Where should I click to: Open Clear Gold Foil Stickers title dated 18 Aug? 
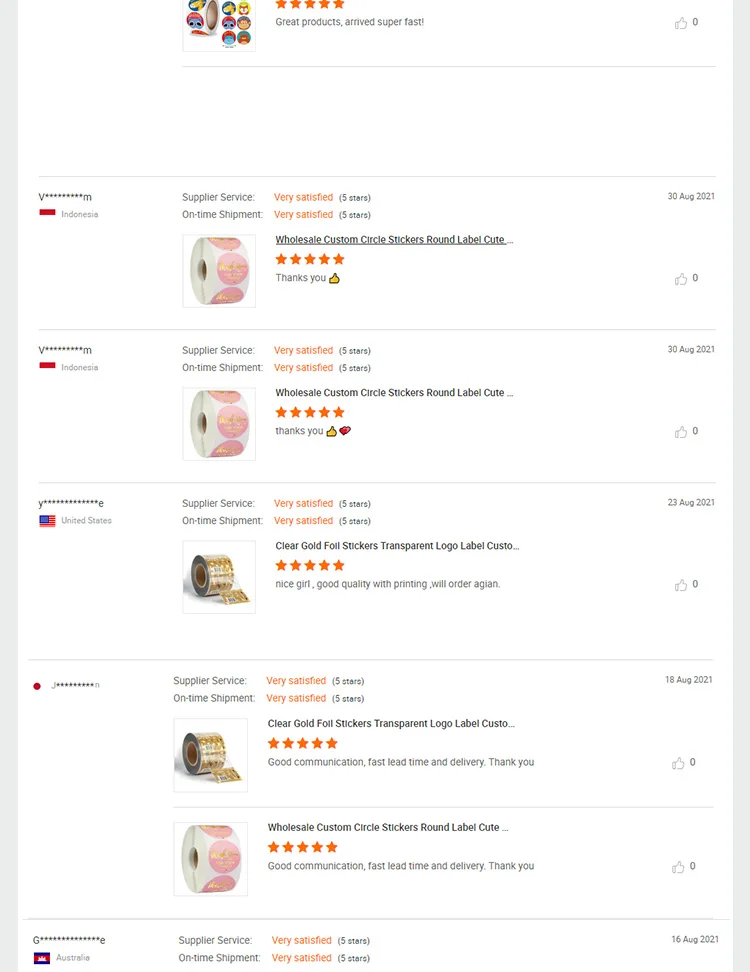[x=389, y=723]
